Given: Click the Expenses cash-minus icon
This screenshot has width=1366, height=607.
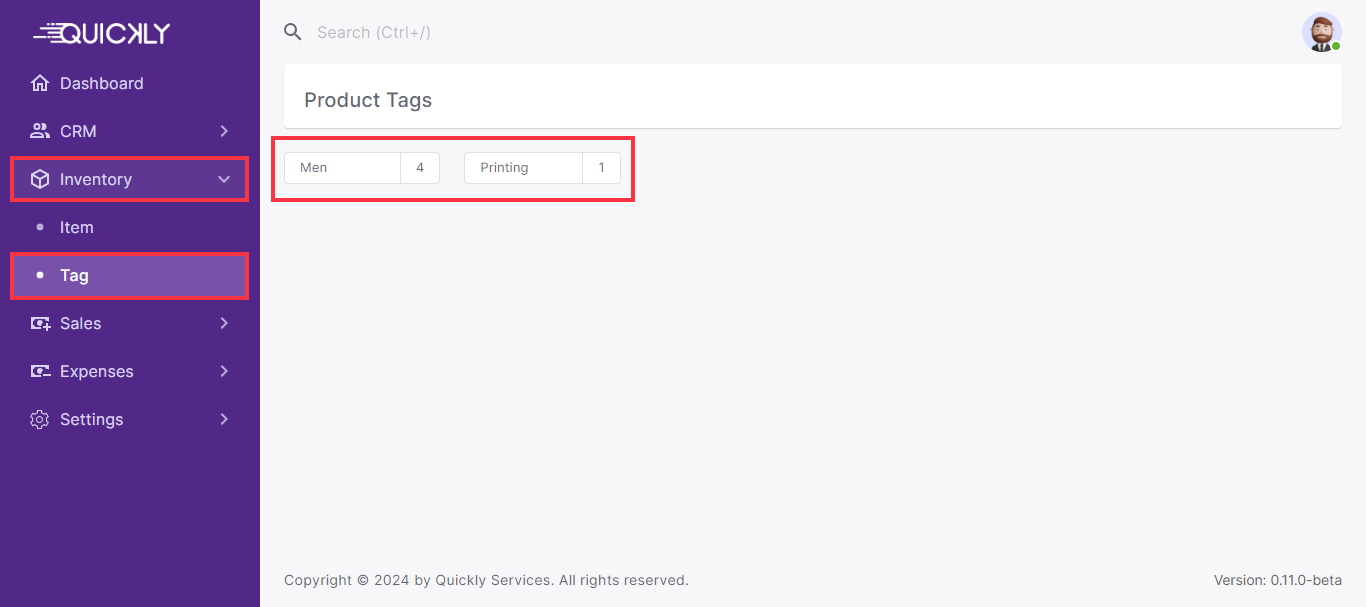Looking at the screenshot, I should 40,371.
